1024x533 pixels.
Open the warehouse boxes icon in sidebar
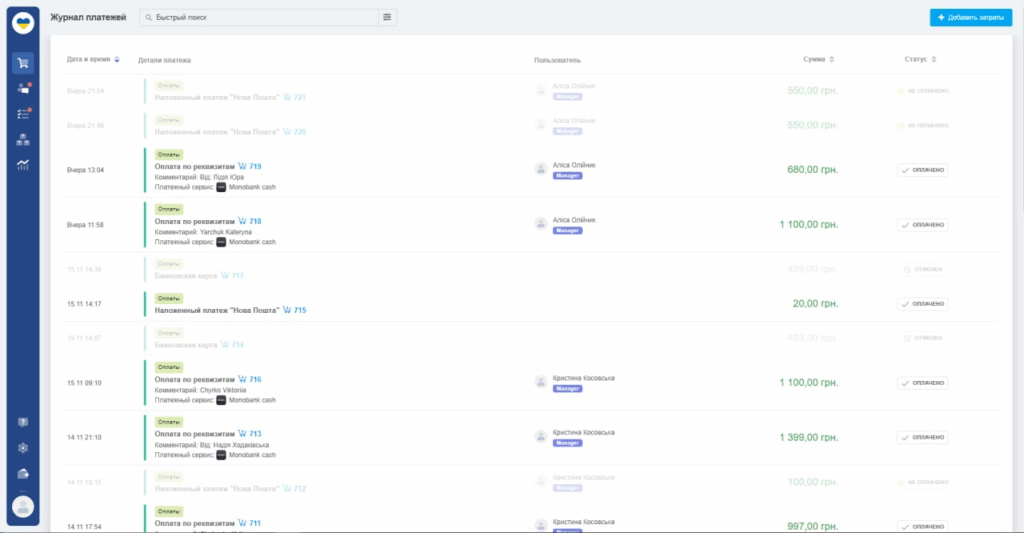[x=23, y=140]
